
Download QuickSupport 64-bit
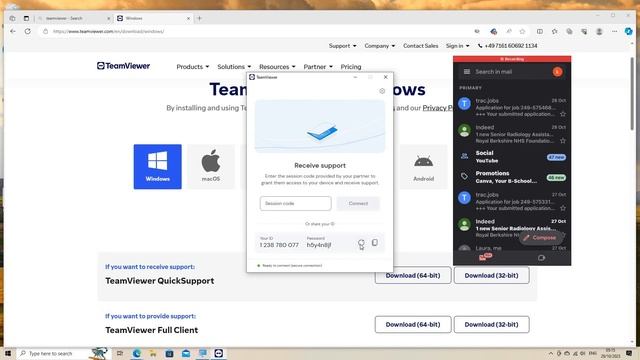pyautogui.click(x=413, y=276)
